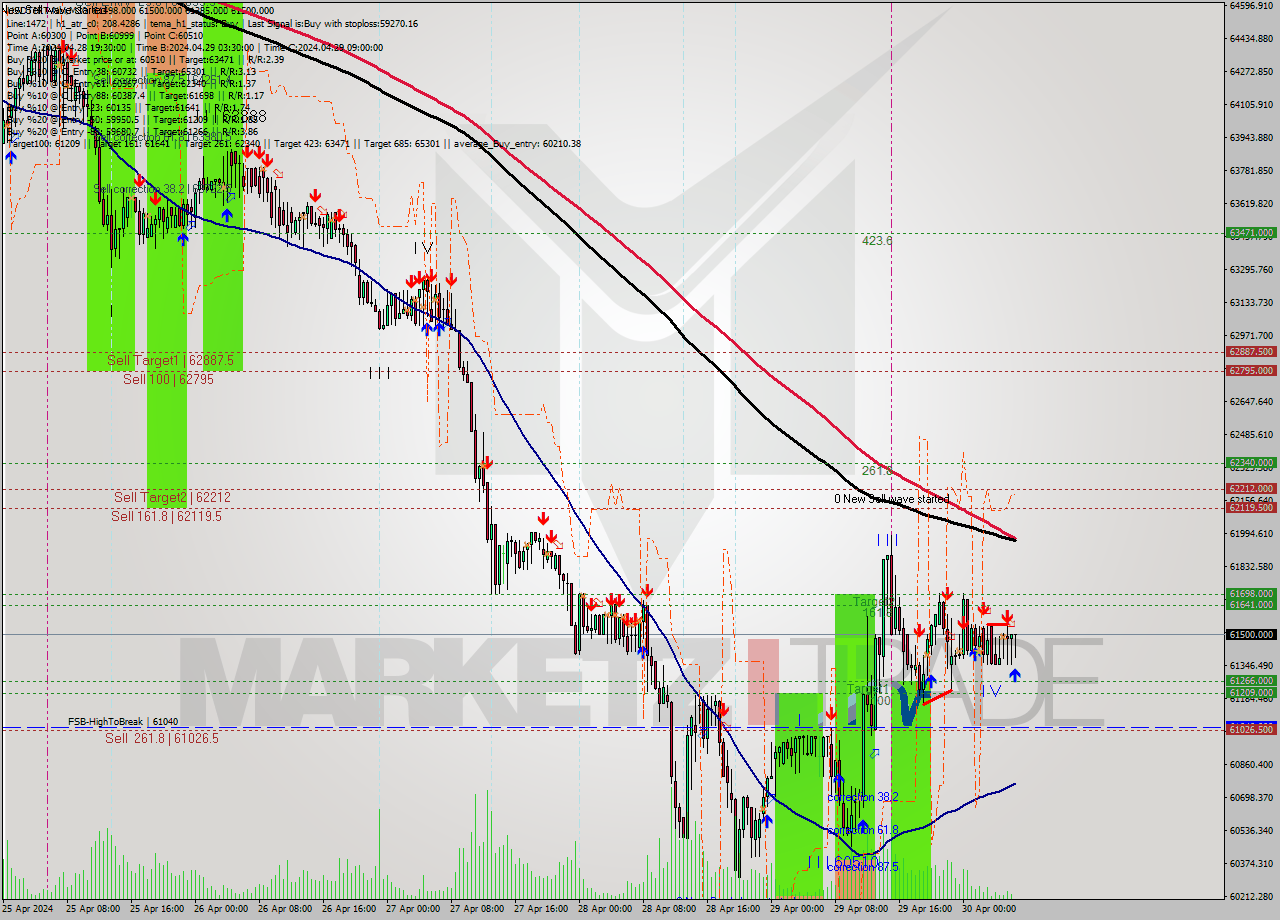Select the 30 Apr 00:00 time label
The image size is (1280, 920).
987,909
